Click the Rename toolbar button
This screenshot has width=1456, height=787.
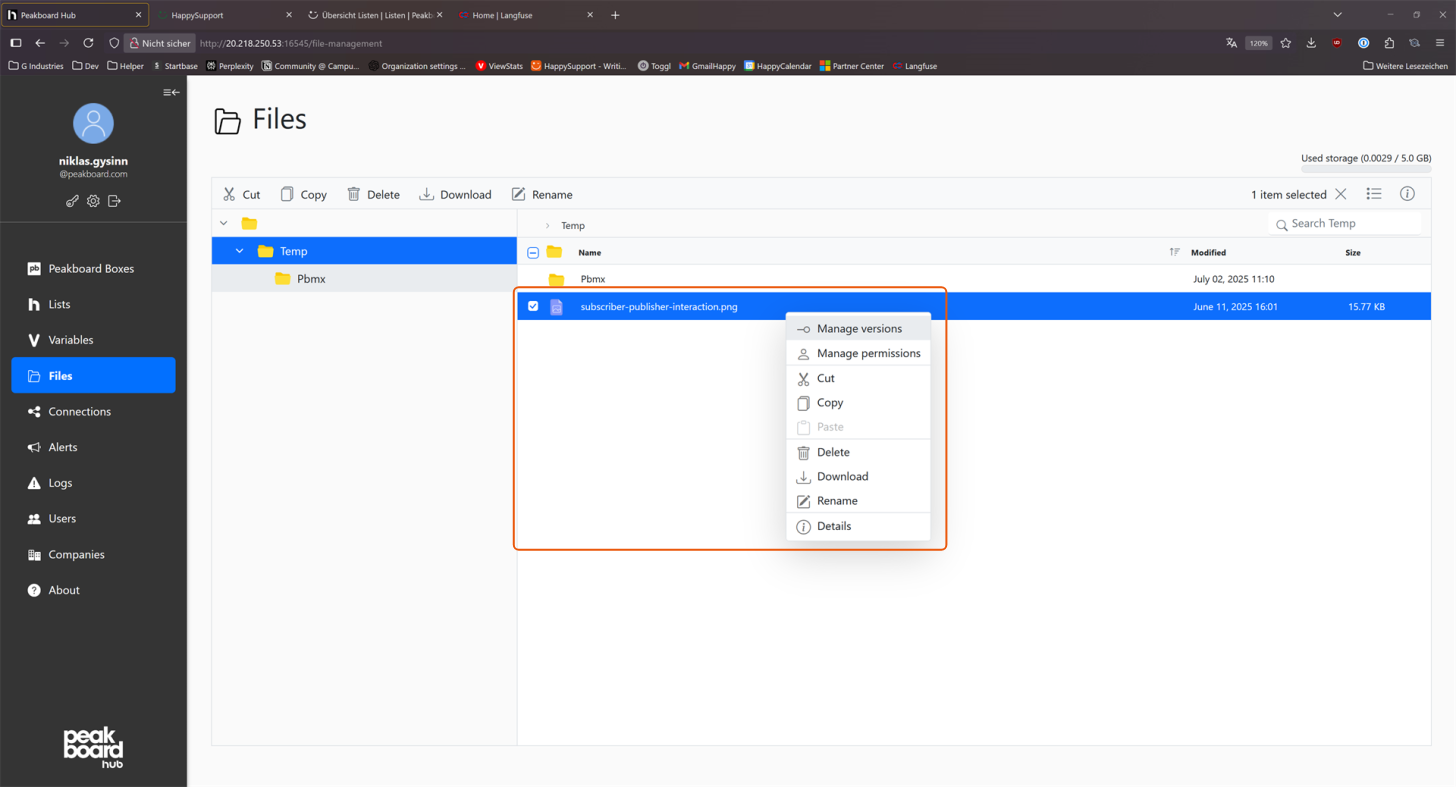(x=542, y=194)
